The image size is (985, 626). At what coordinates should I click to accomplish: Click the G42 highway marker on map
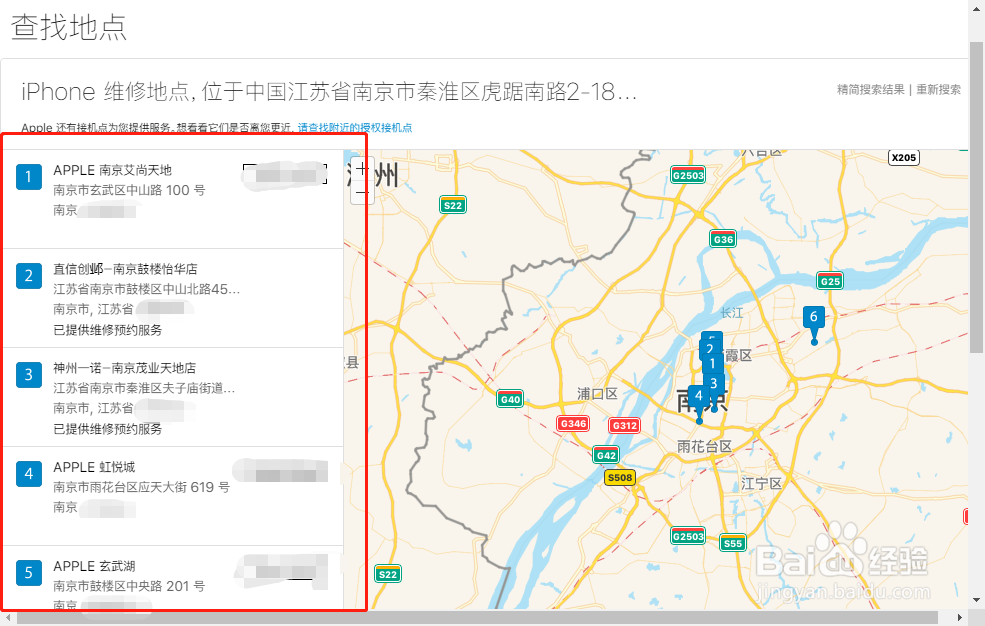(606, 455)
